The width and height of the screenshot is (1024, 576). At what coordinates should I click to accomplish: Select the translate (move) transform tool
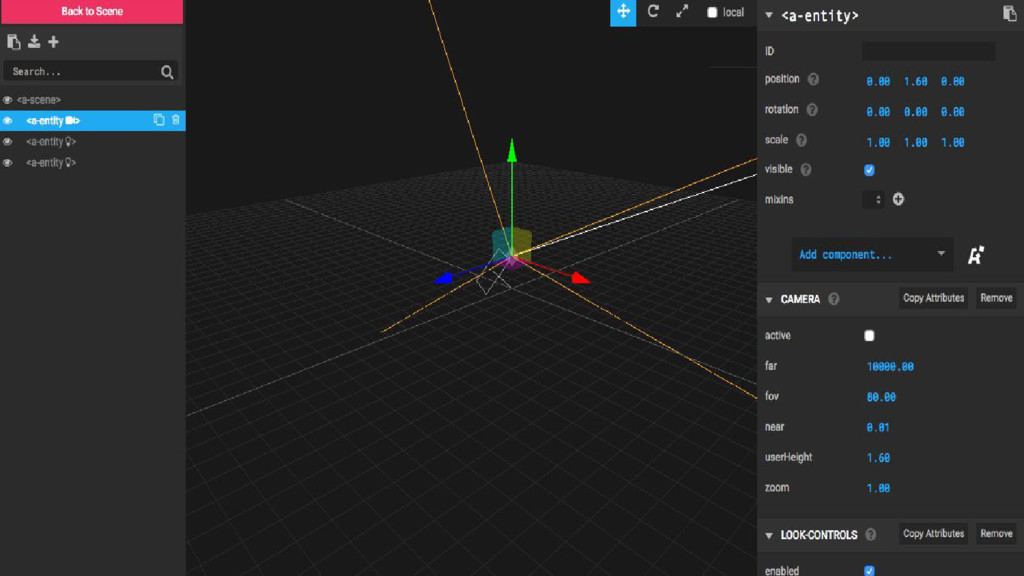(x=623, y=12)
